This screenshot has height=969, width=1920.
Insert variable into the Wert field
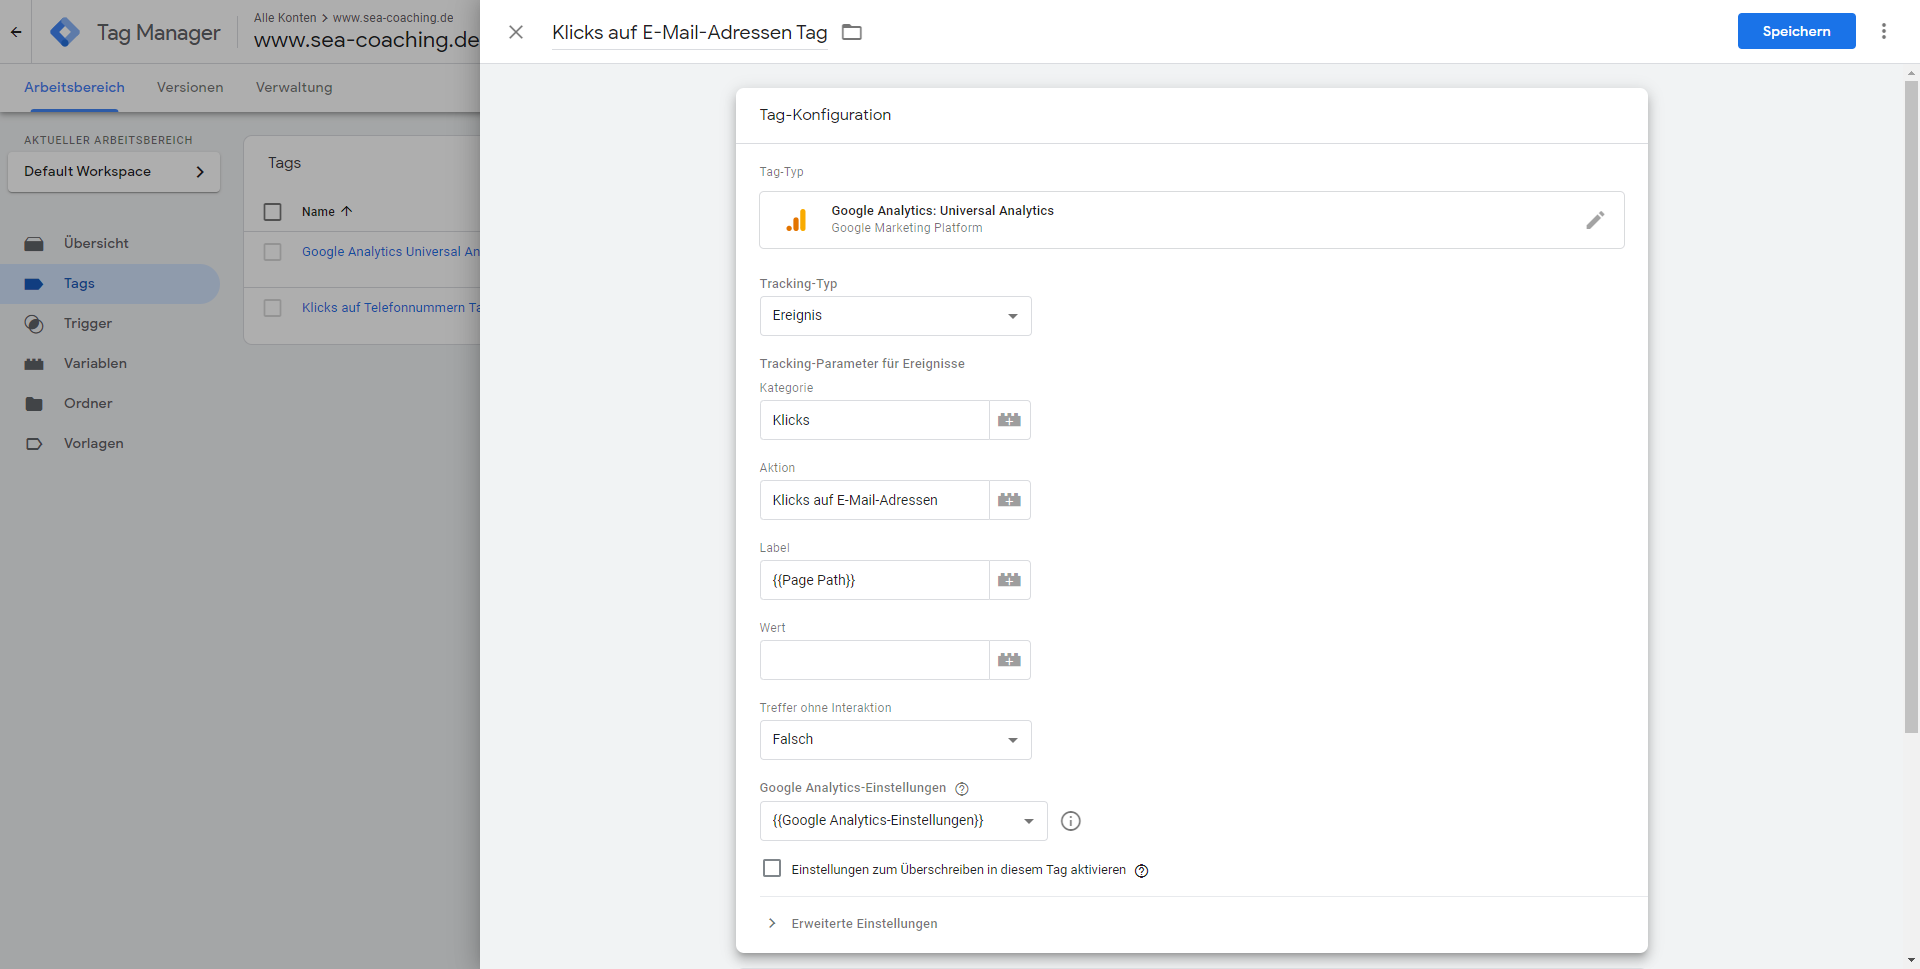point(1009,660)
